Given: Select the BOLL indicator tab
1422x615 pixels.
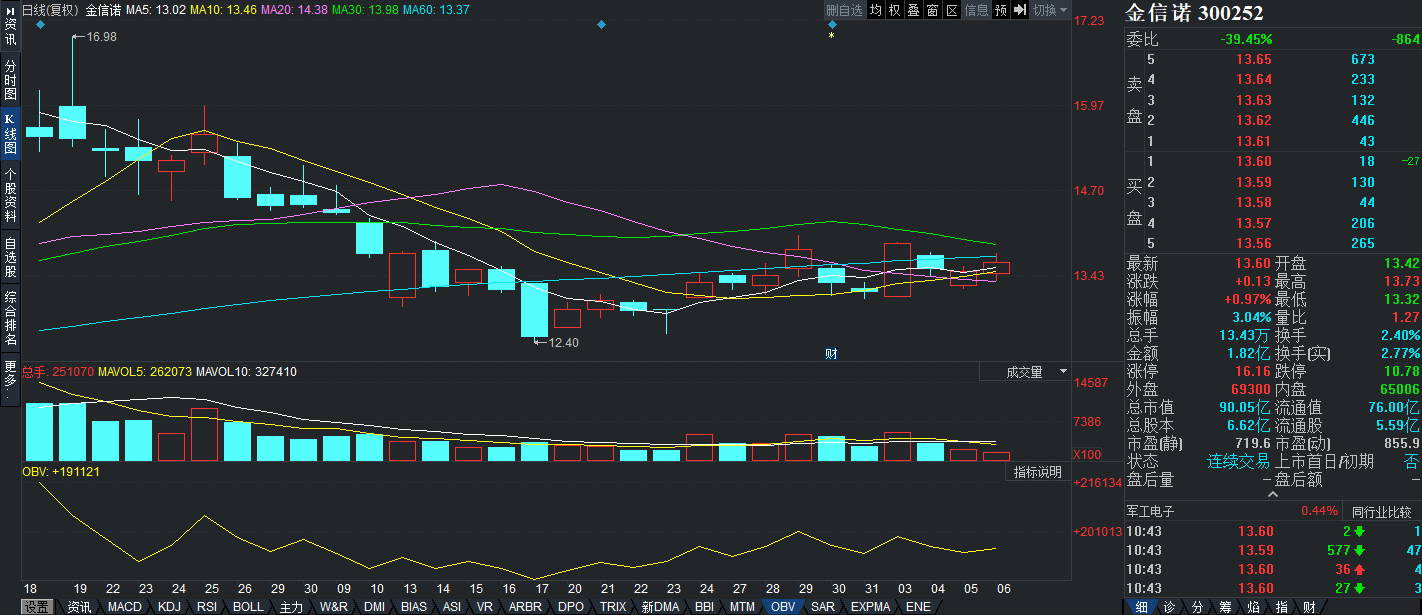Looking at the screenshot, I should coord(248,607).
